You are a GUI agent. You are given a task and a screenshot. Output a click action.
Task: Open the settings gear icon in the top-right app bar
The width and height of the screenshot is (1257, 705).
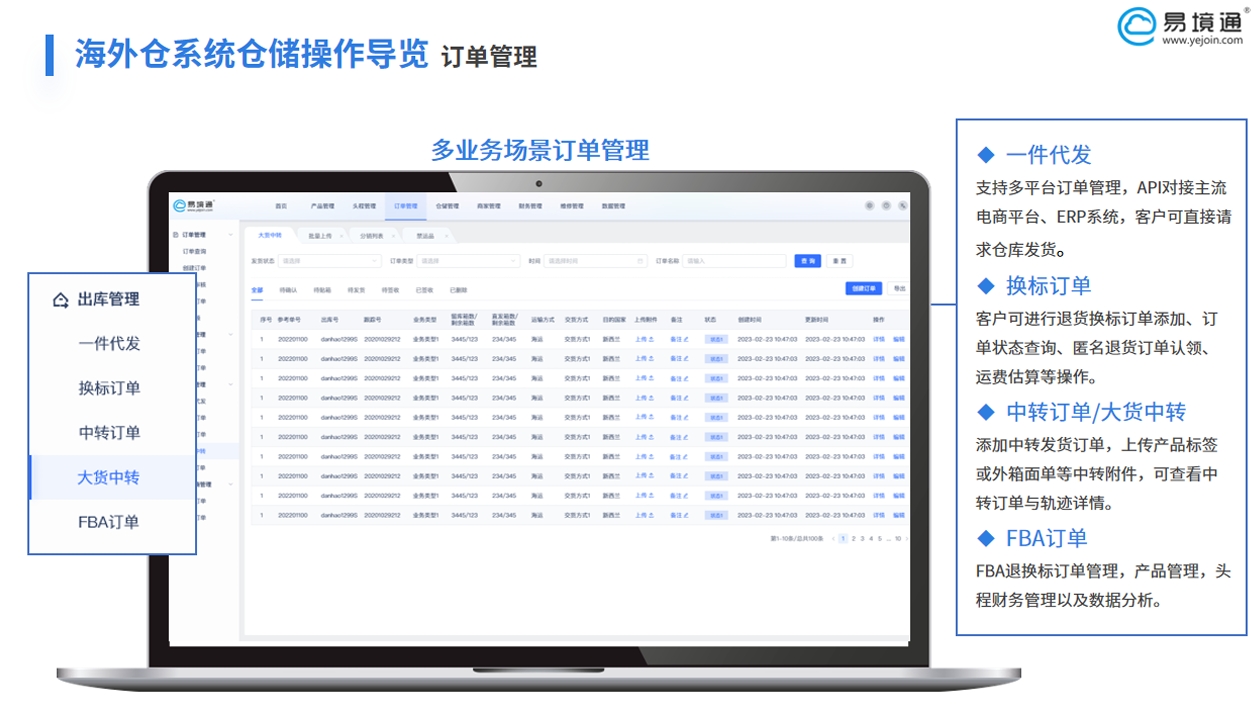(870, 204)
